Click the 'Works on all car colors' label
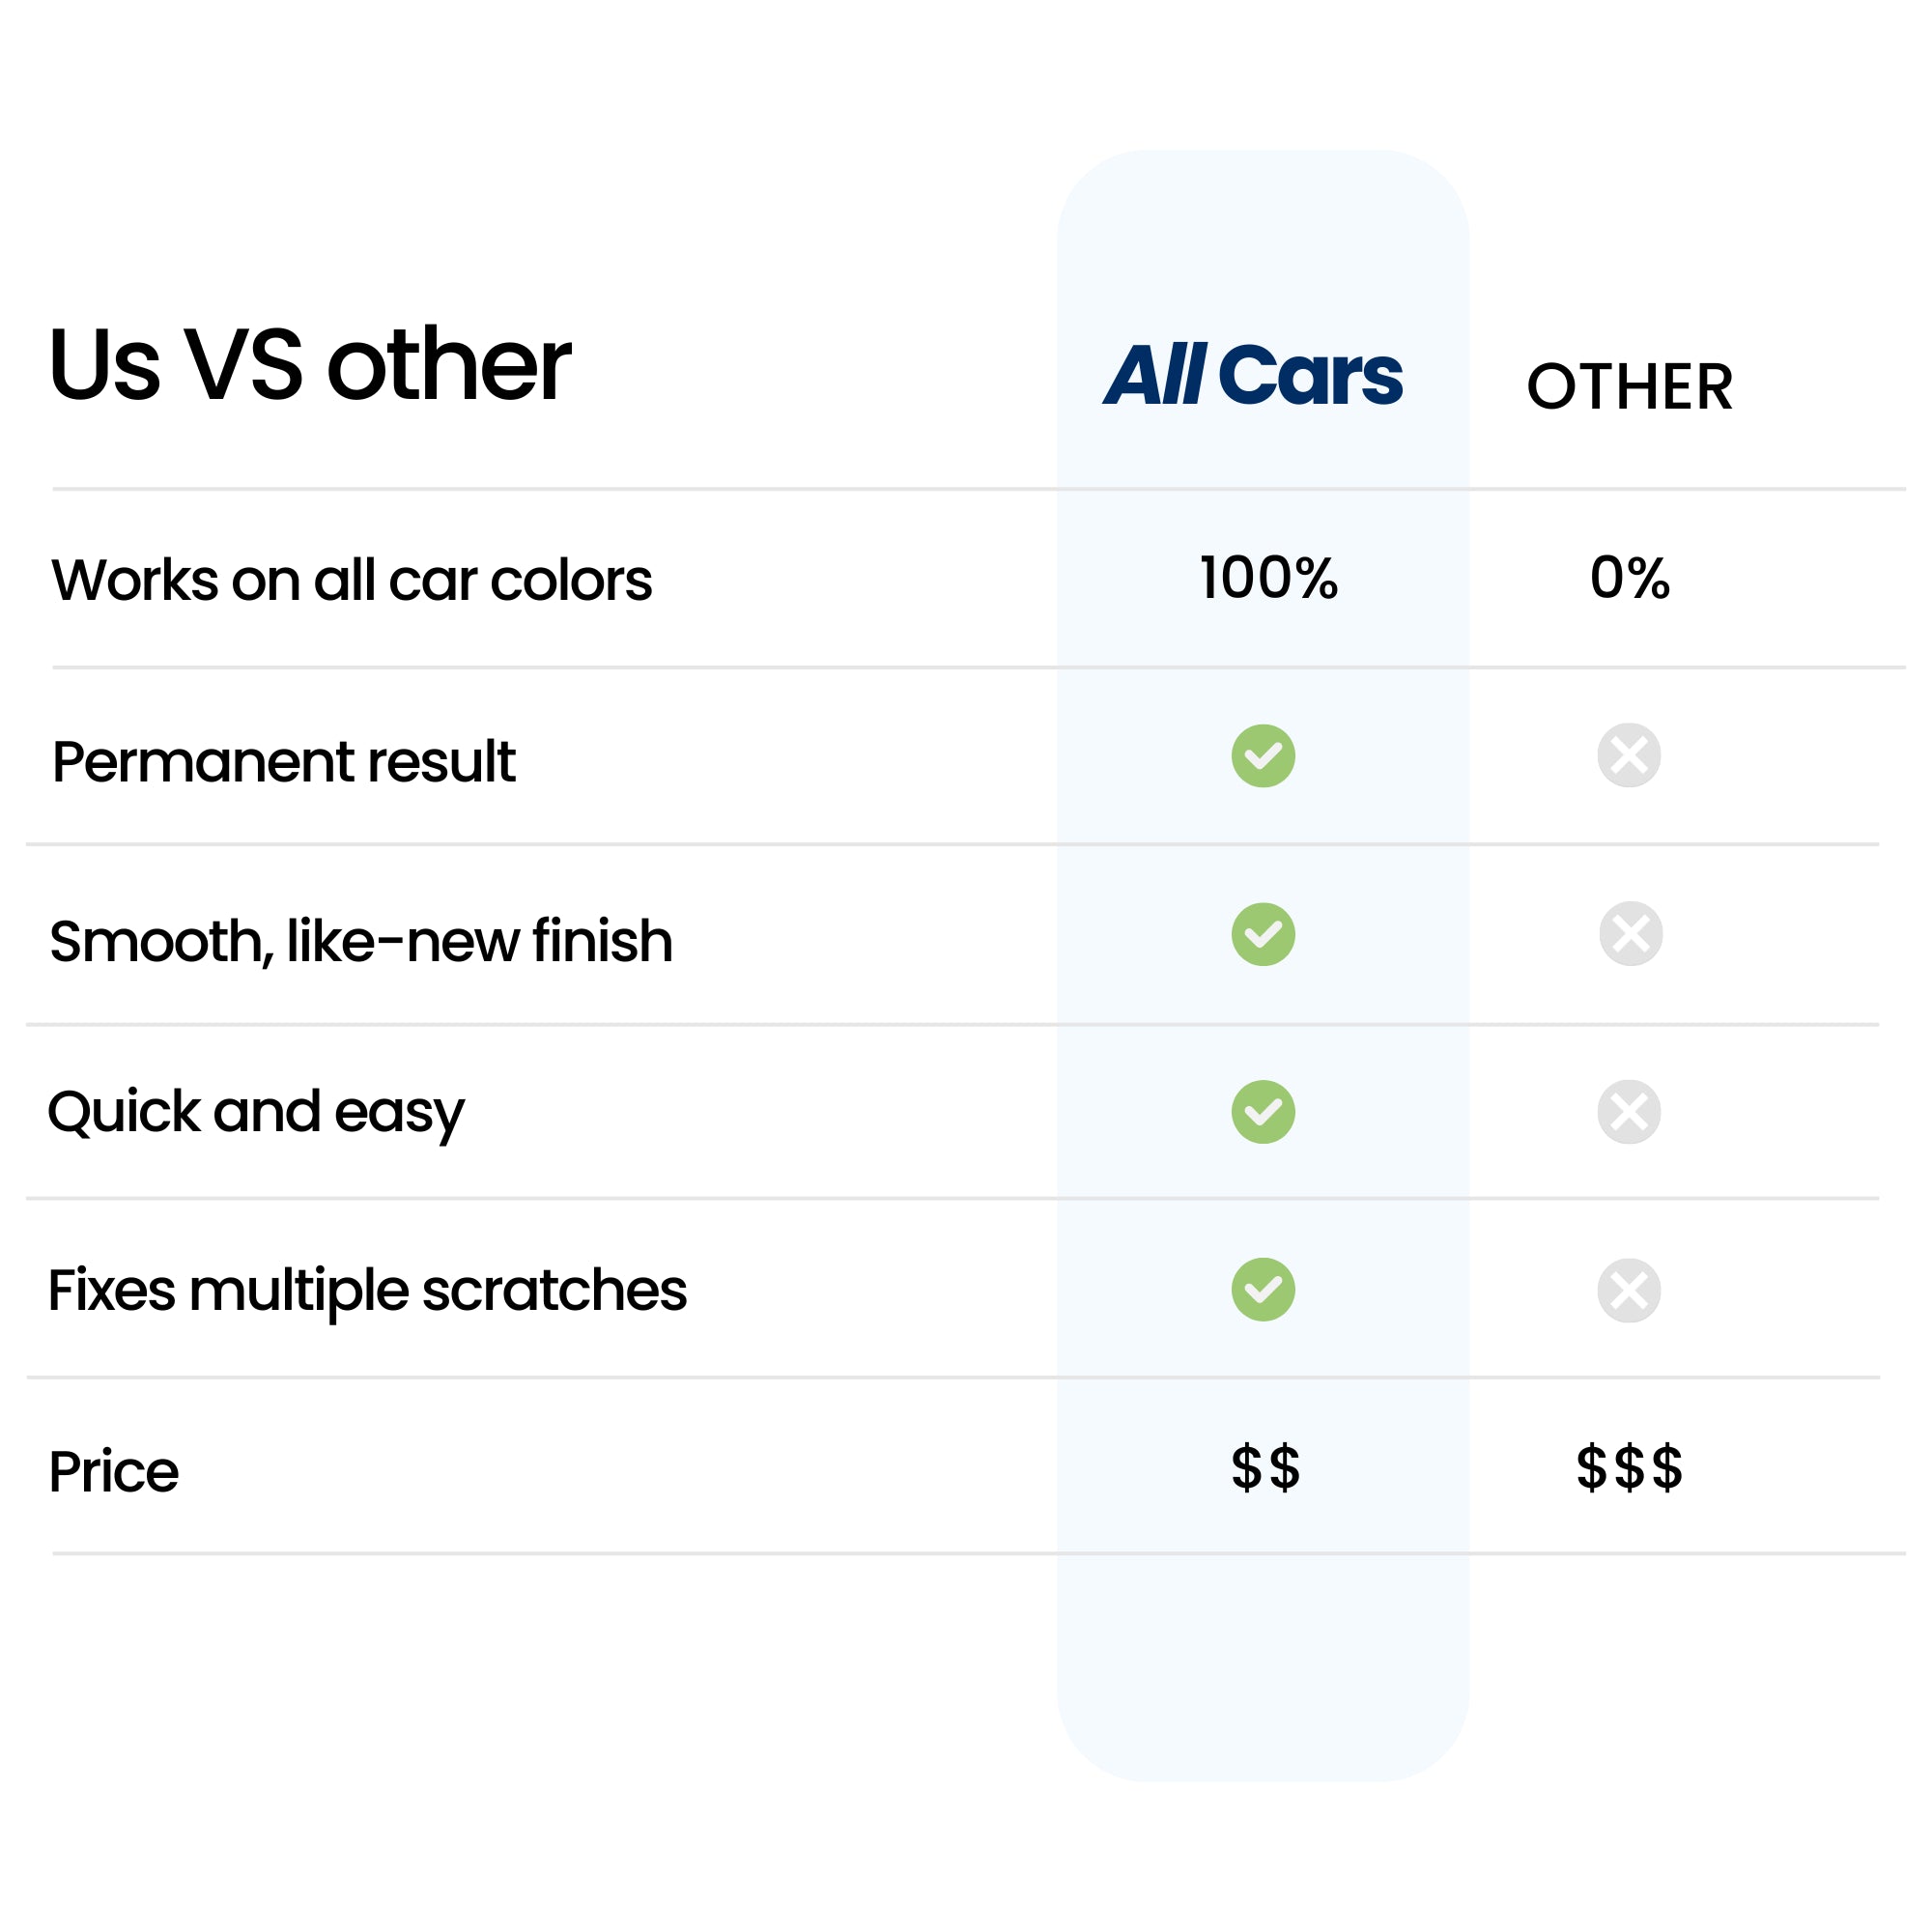Image resolution: width=1932 pixels, height=1932 pixels. 351,580
